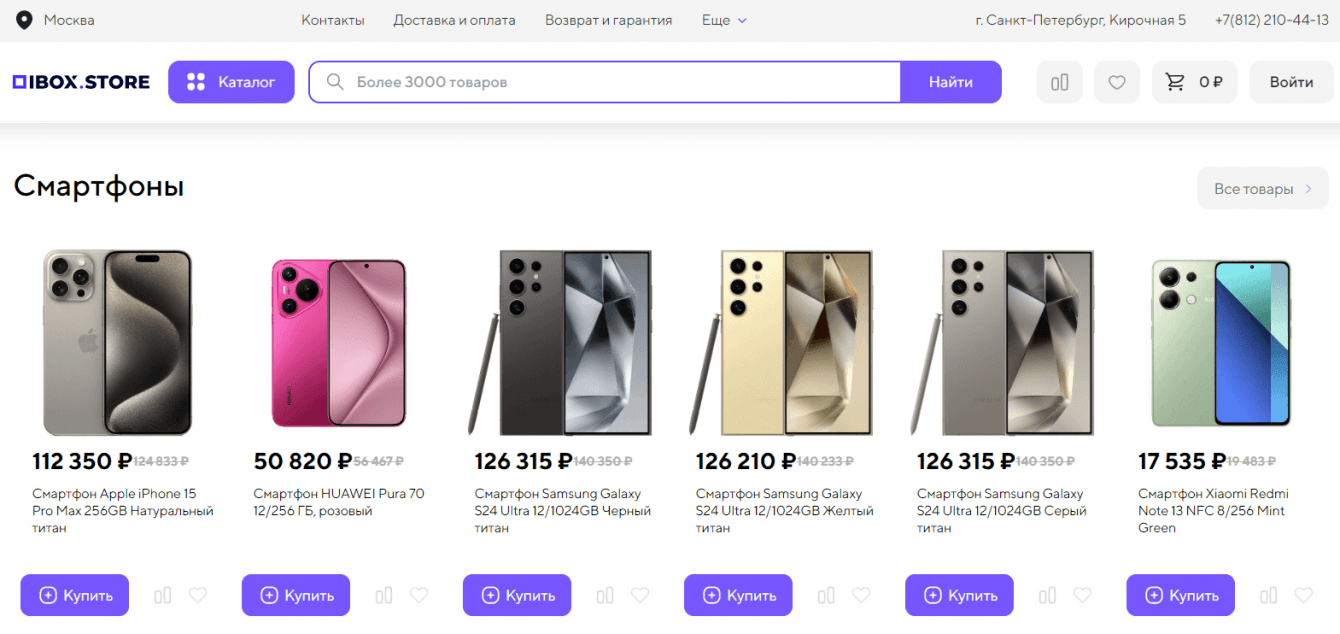Focus the product search input field
The height and width of the screenshot is (634, 1340).
620,82
